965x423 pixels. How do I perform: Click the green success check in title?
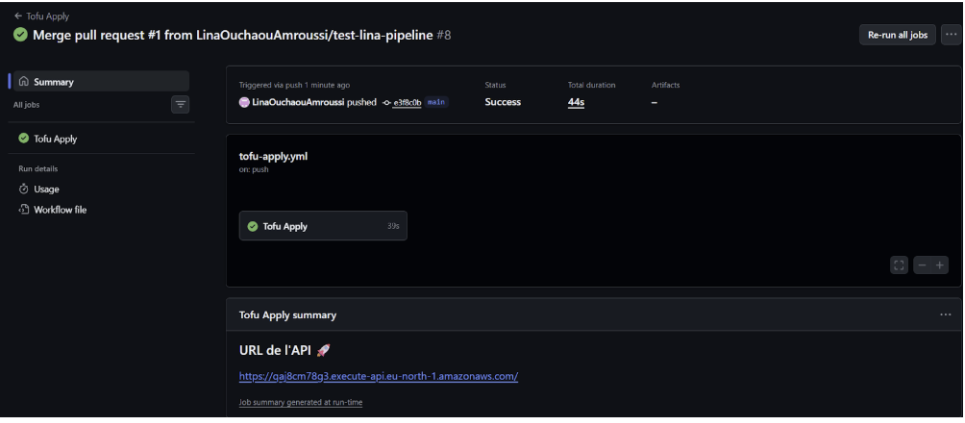pos(20,35)
